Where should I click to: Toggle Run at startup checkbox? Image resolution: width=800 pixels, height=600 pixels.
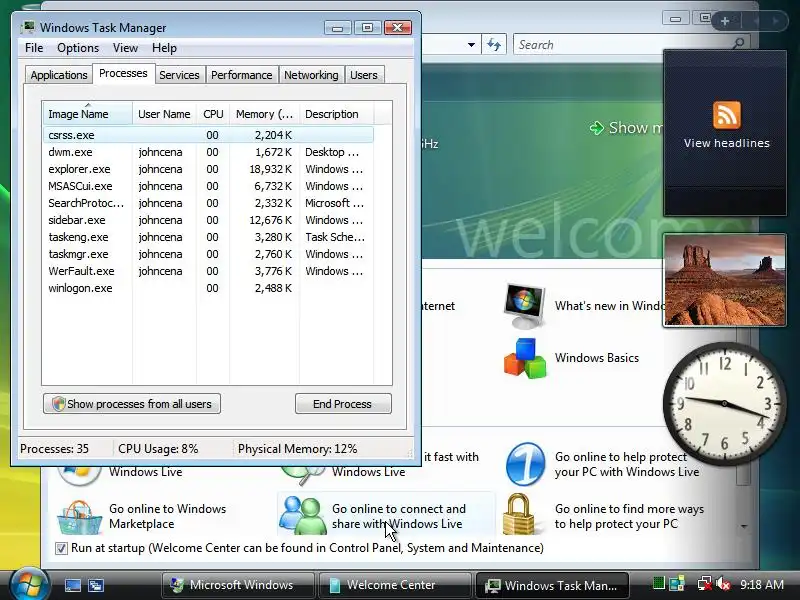coord(61,548)
